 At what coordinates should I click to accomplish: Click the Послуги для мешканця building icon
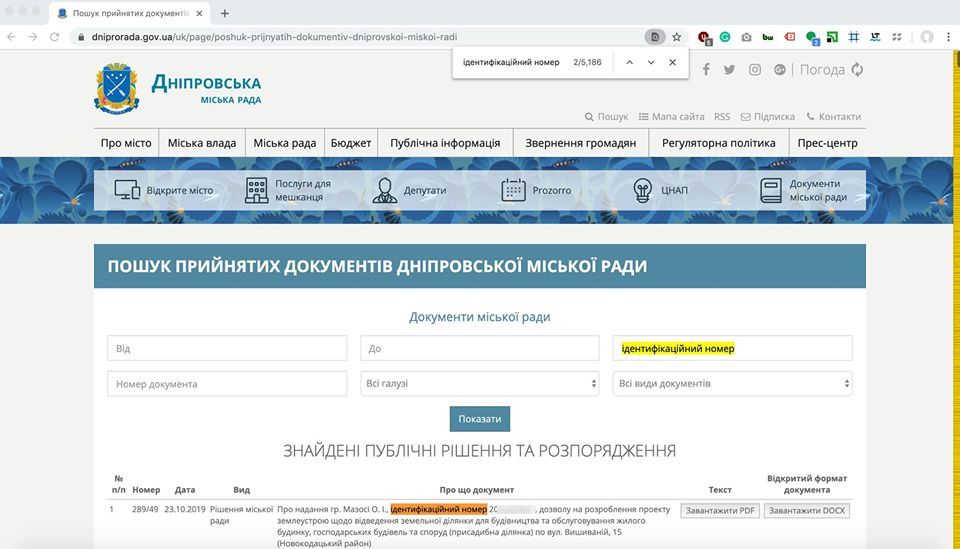[x=256, y=190]
